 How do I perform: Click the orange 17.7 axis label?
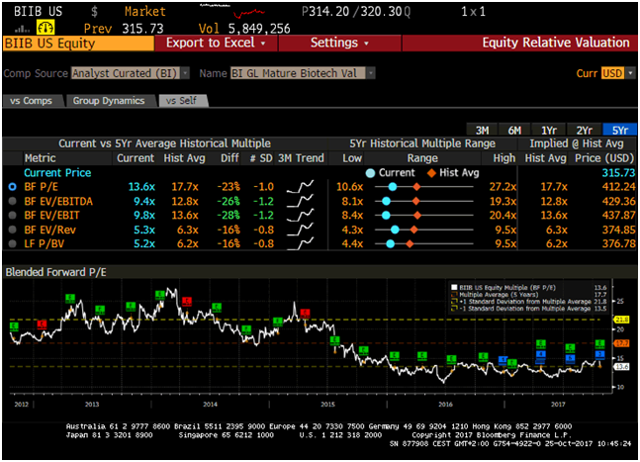click(622, 343)
